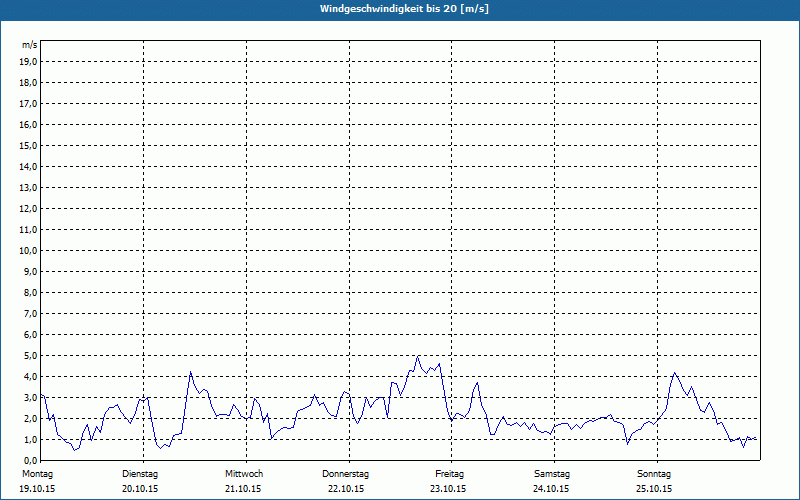Click the '3,0' y-axis label
The height and width of the screenshot is (500, 800).
(x=30, y=397)
